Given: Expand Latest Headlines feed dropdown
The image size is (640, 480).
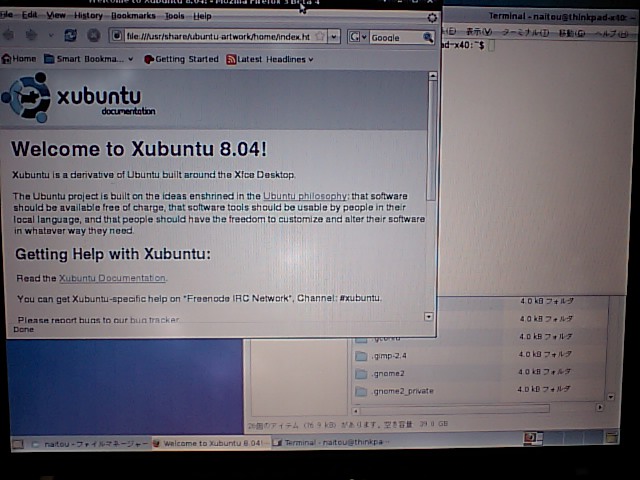Looking at the screenshot, I should point(270,60).
